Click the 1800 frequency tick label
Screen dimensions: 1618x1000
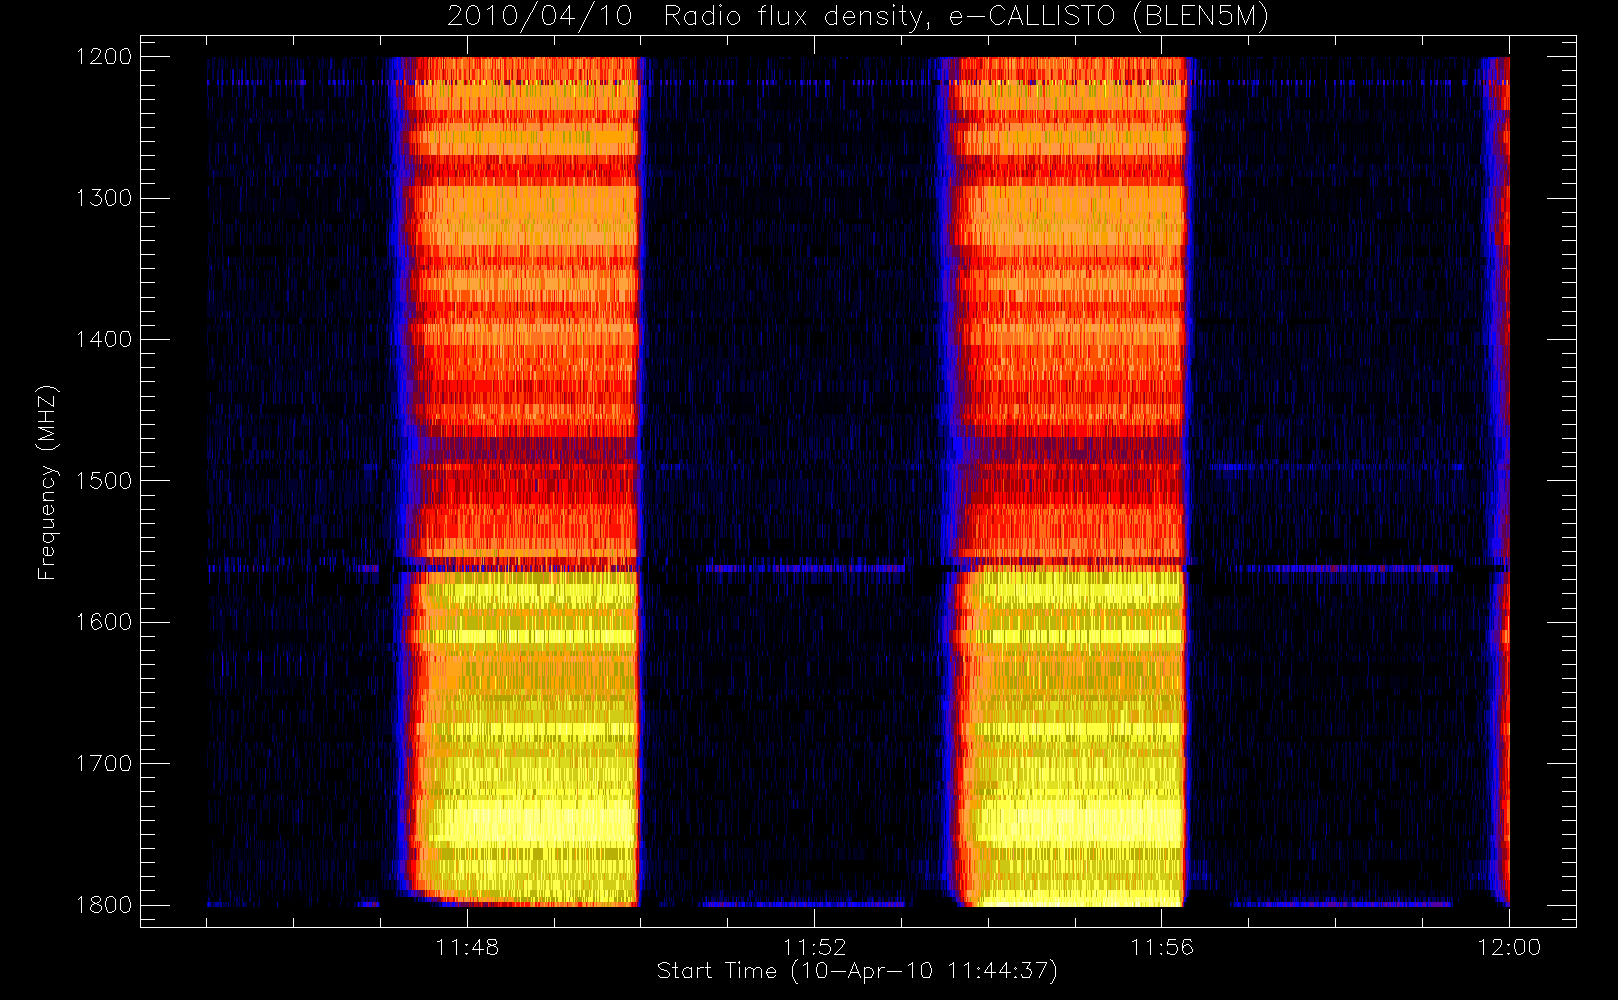104,905
